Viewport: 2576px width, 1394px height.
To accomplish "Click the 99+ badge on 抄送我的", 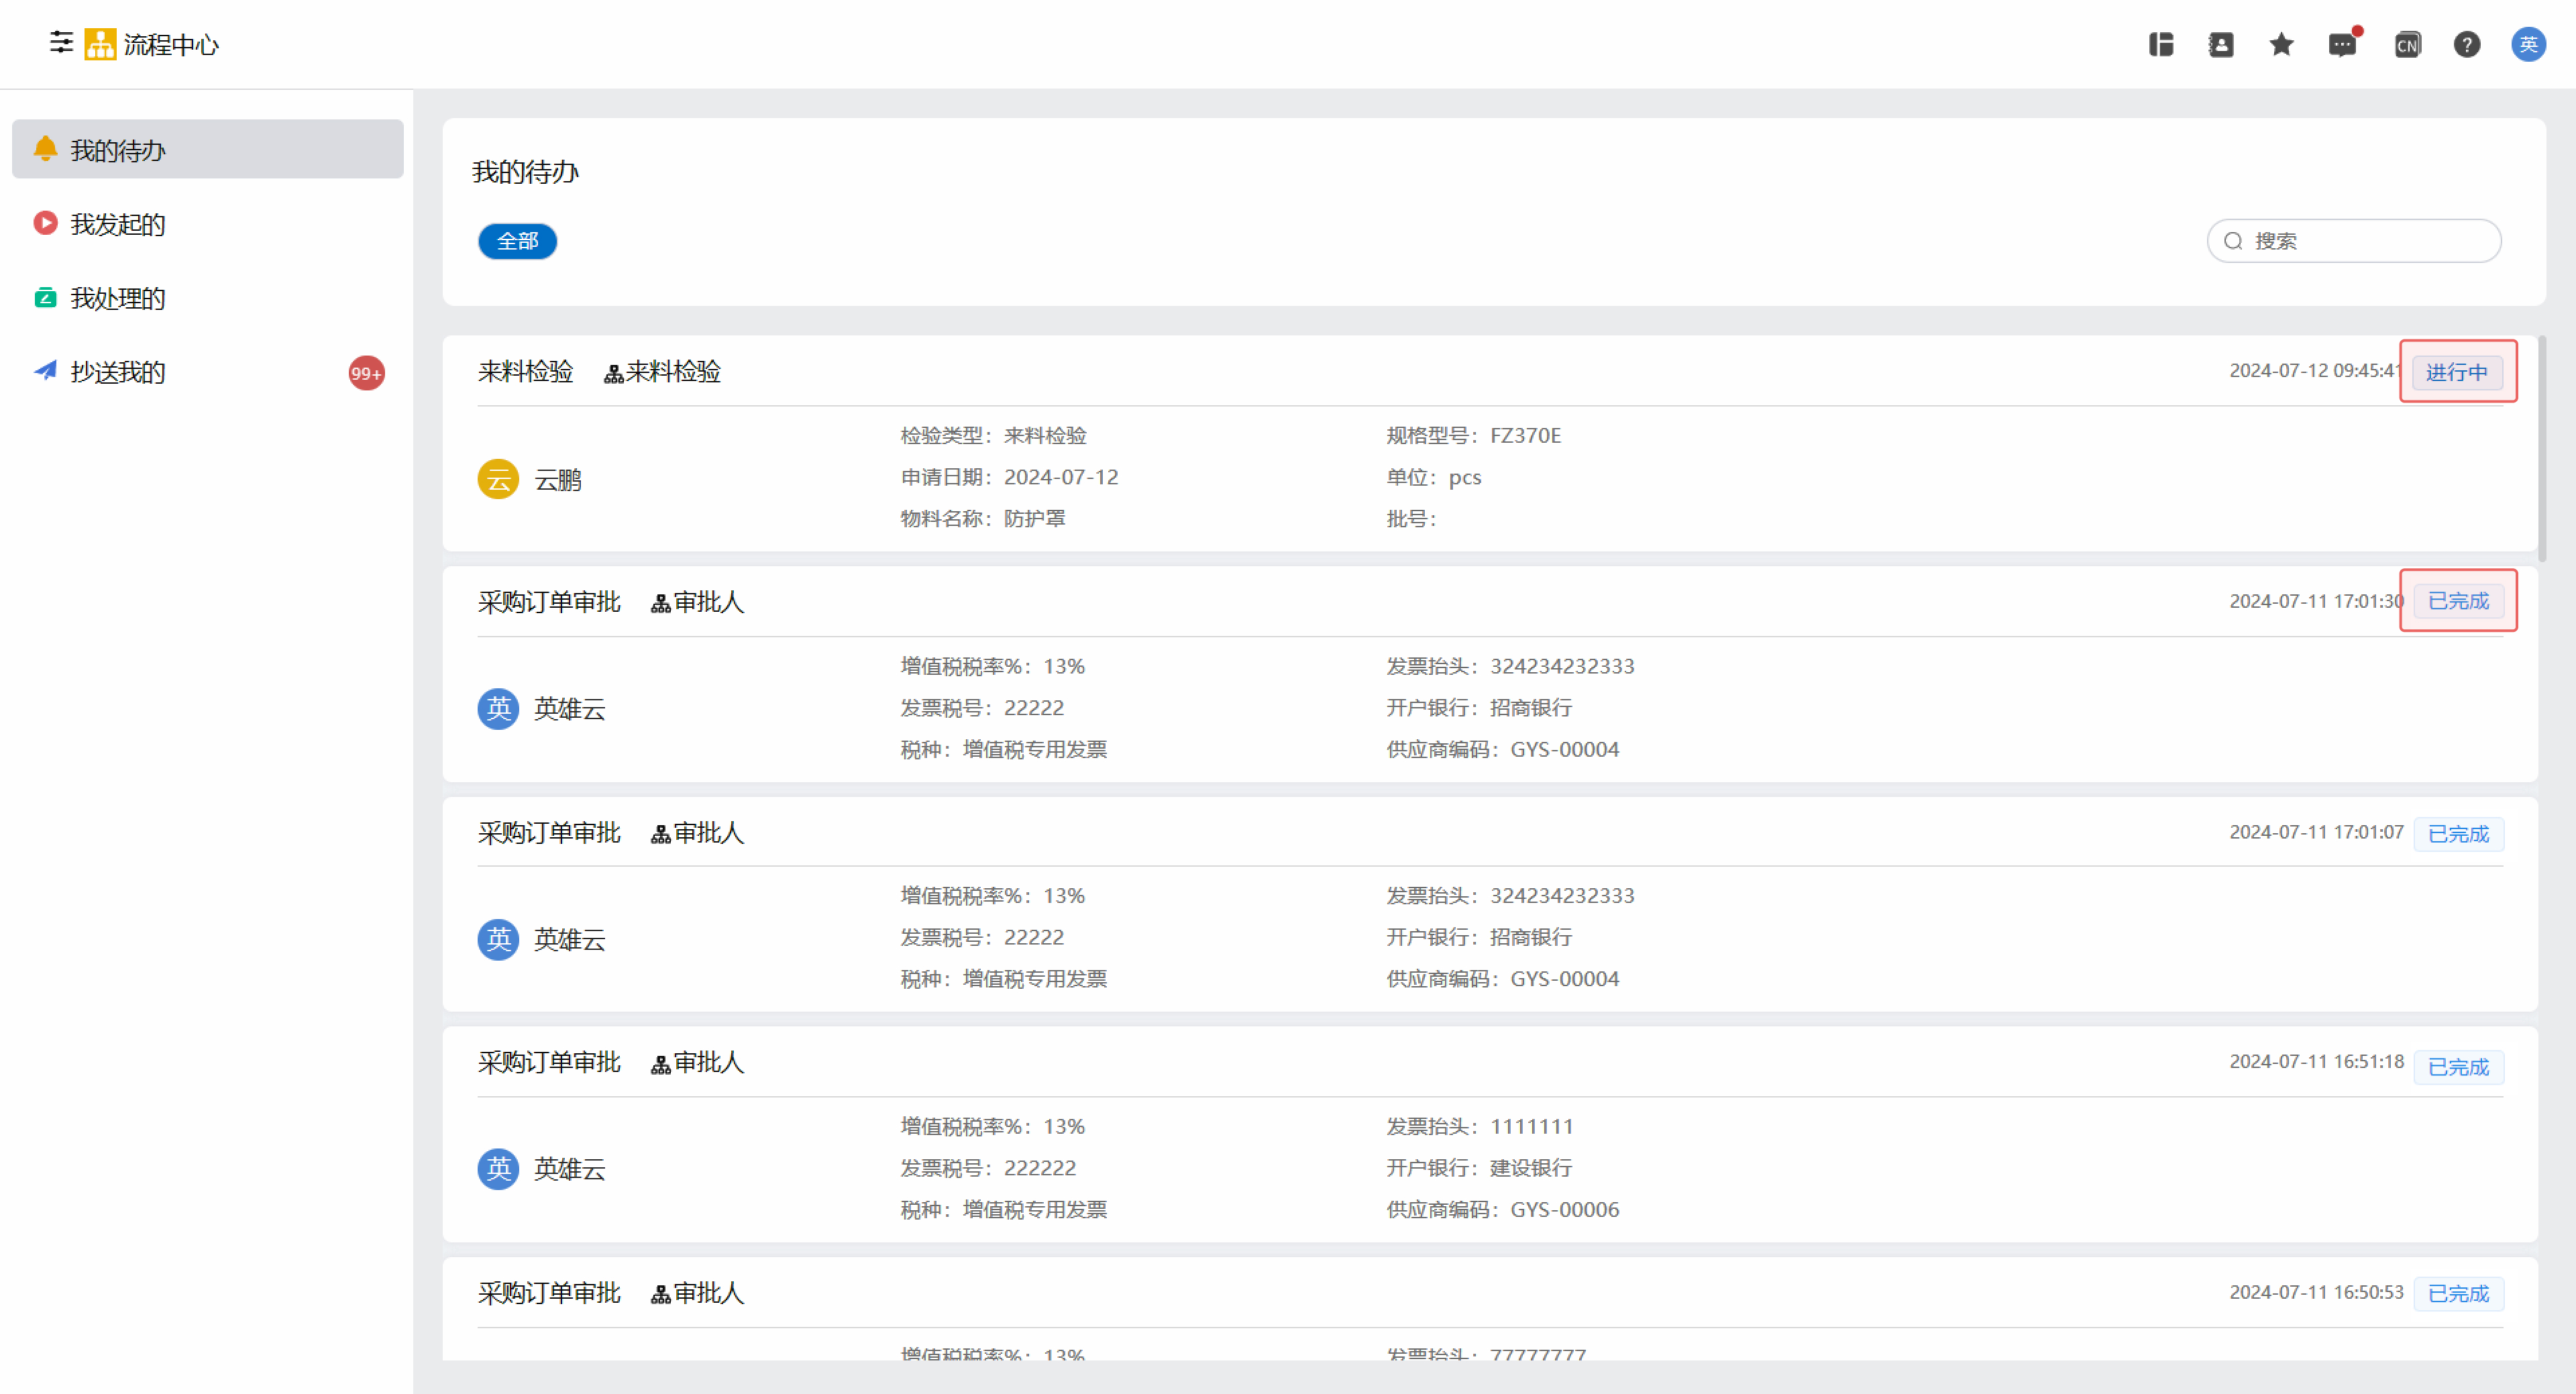I will 366,373.
